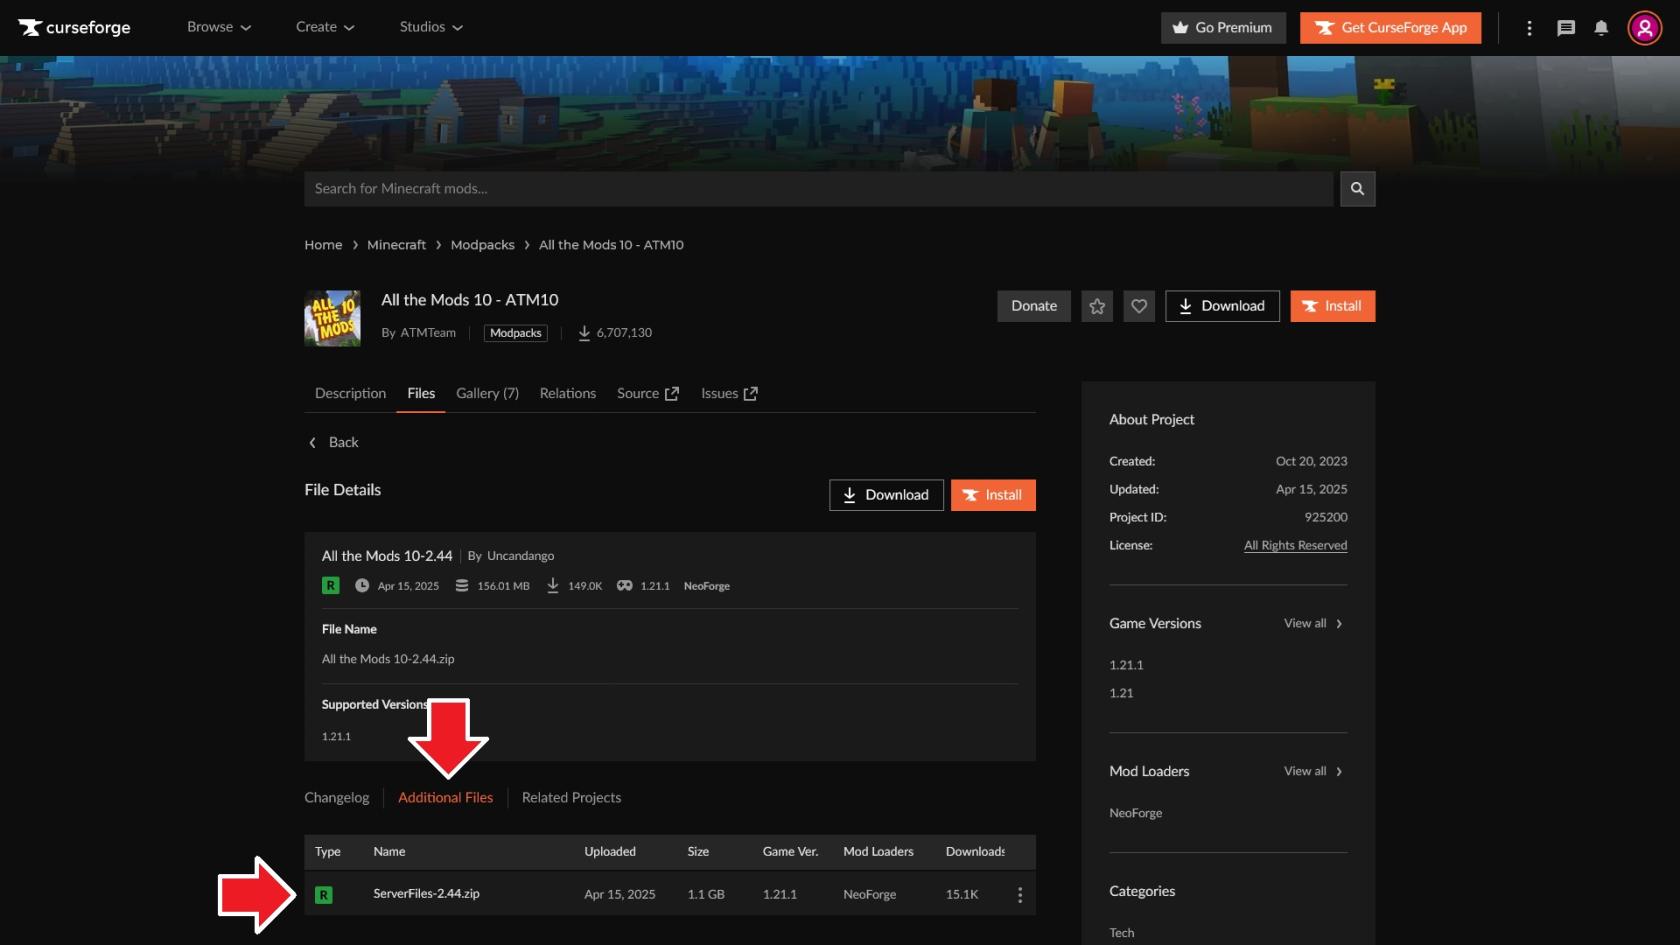The width and height of the screenshot is (1680, 945).
Task: Click View all for Mod Loaders
Action: 1313,772
